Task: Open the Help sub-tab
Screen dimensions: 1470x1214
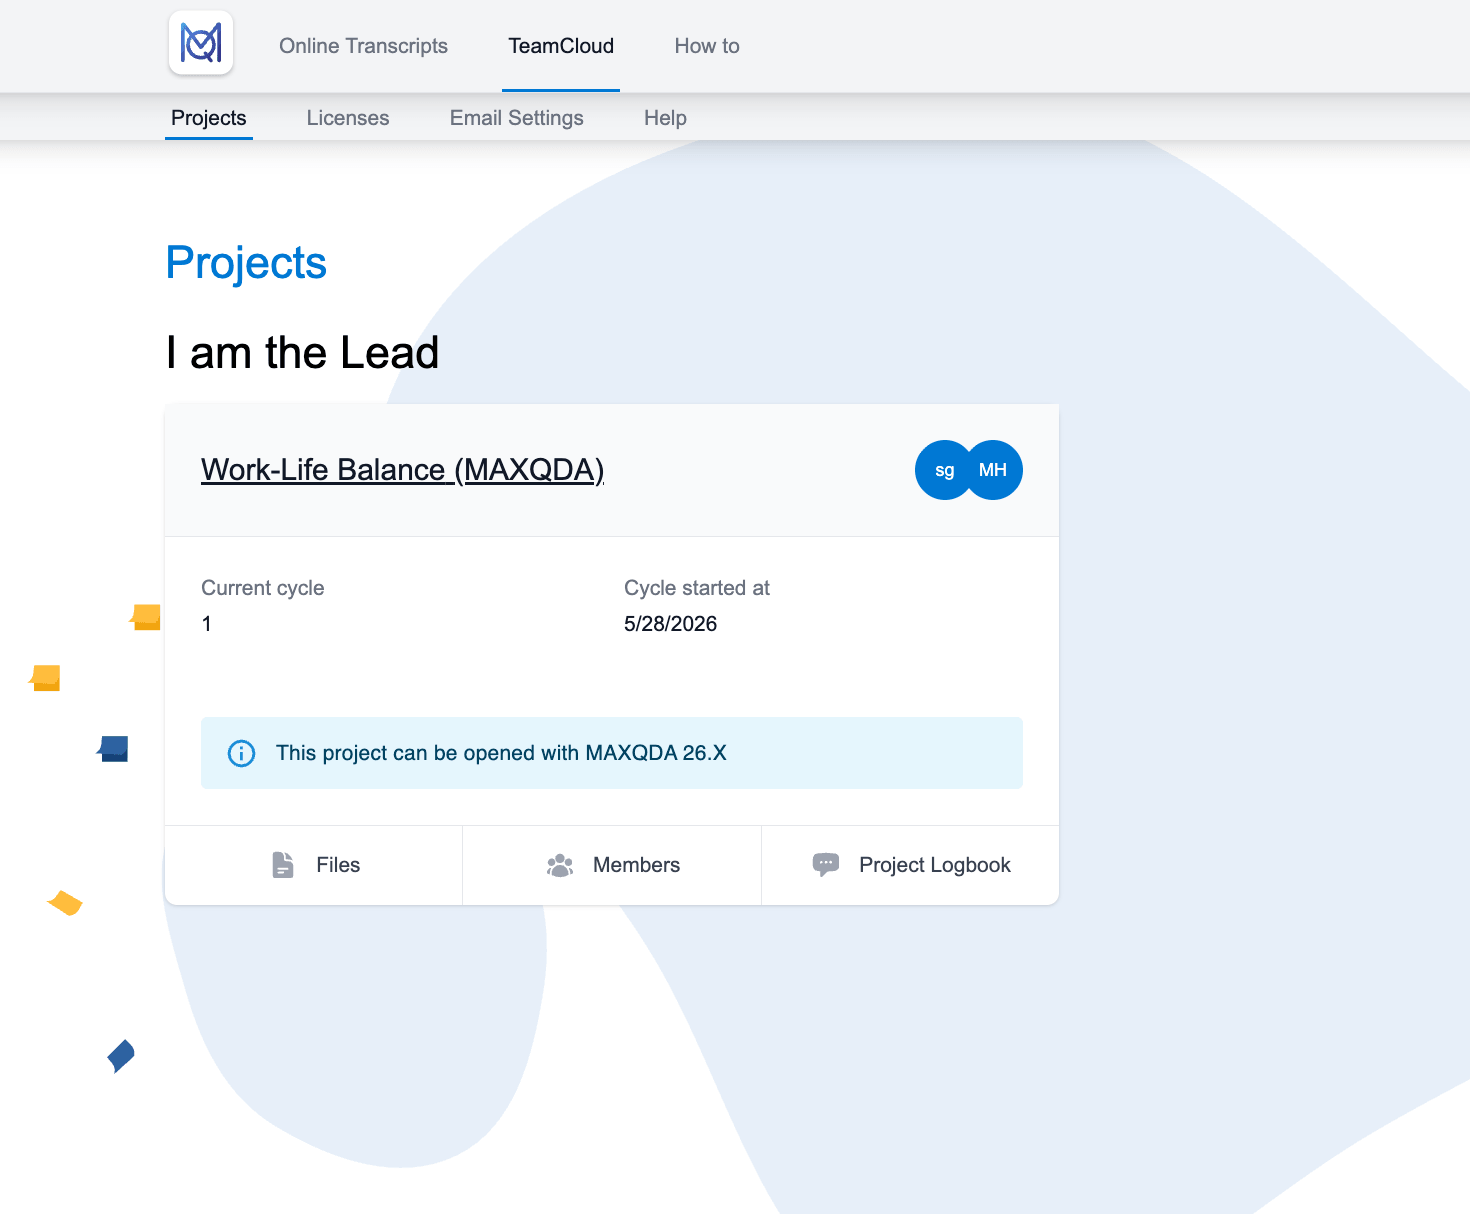Action: pyautogui.click(x=665, y=118)
